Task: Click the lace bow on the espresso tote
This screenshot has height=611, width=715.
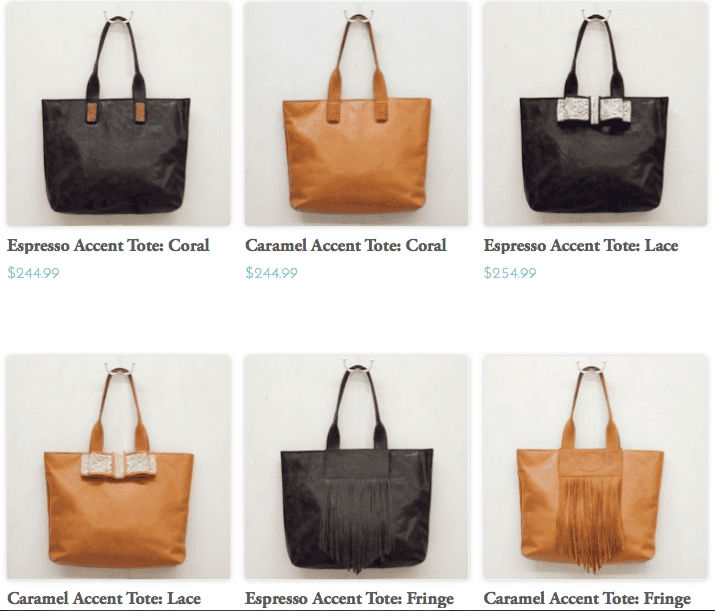Action: (x=594, y=111)
